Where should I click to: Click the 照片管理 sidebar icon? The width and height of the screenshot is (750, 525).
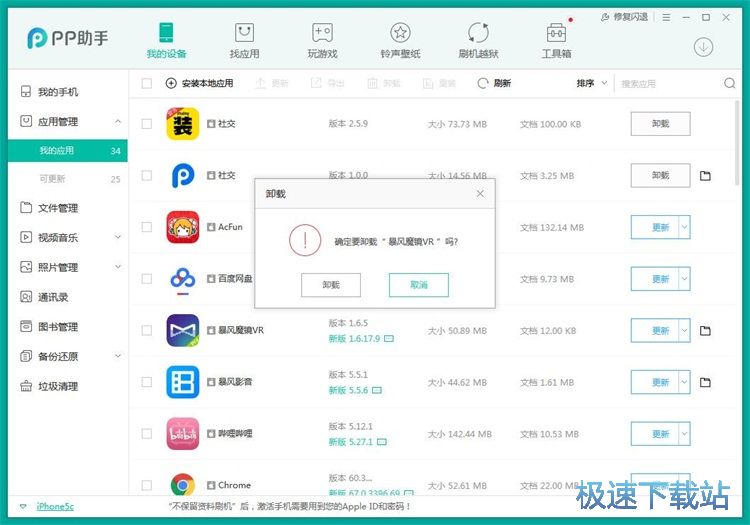[x=26, y=266]
